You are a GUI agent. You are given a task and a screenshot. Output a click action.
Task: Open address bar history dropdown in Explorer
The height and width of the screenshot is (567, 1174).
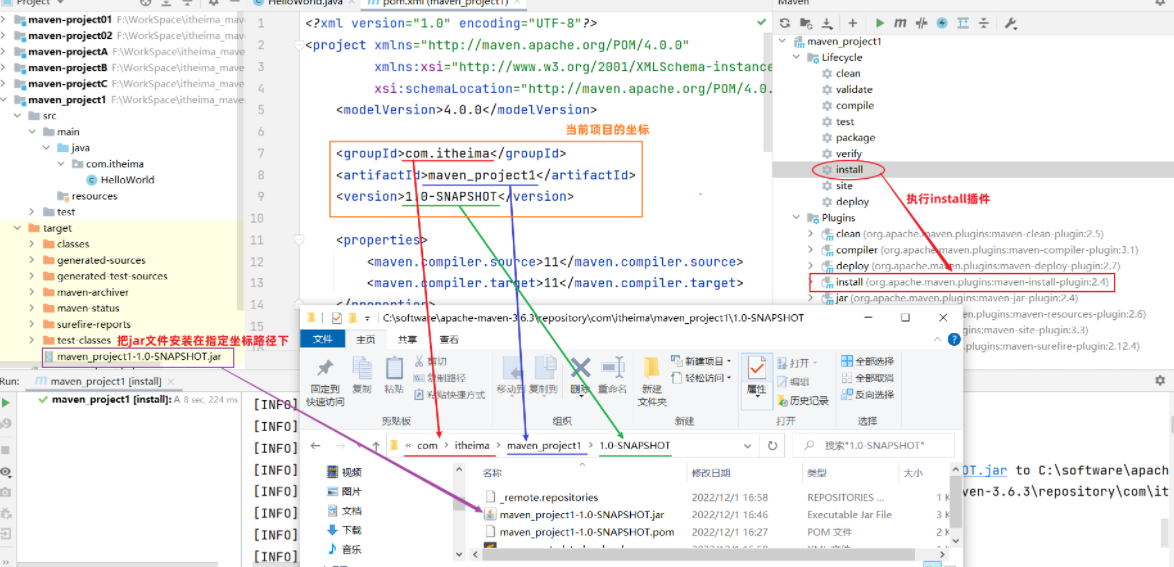pos(747,446)
